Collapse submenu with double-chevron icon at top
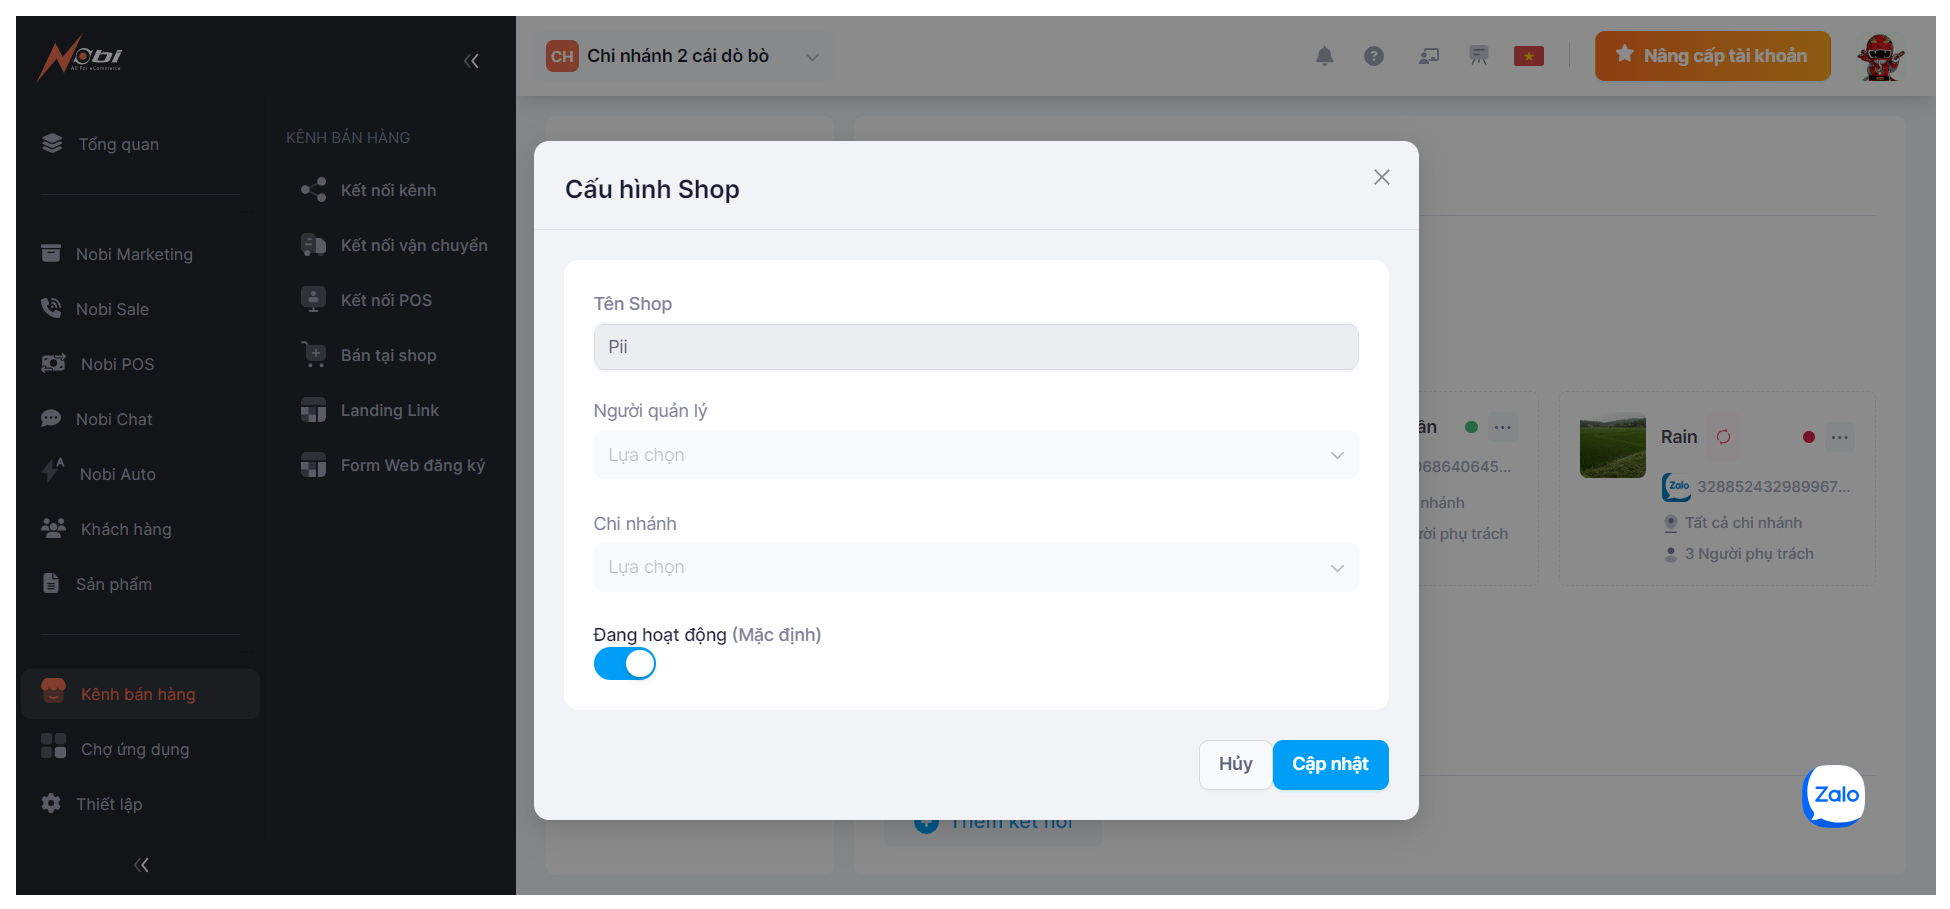 tap(472, 61)
